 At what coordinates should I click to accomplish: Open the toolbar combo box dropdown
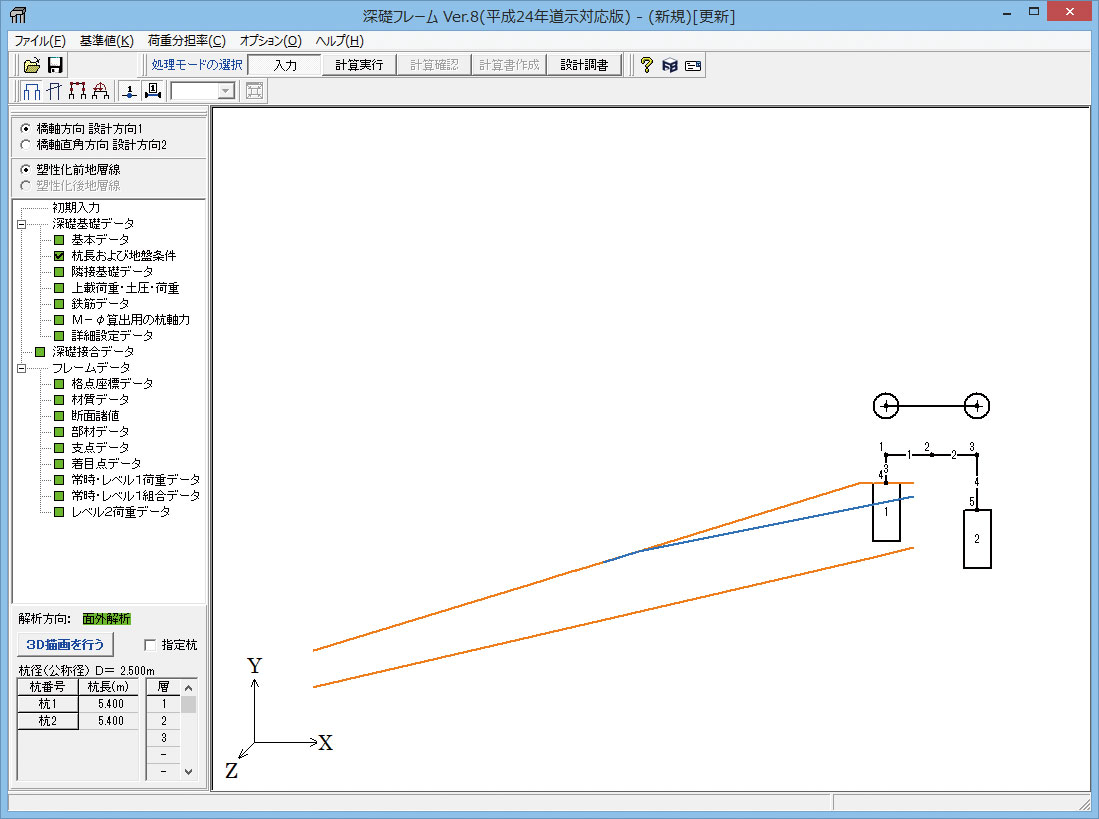[225, 91]
